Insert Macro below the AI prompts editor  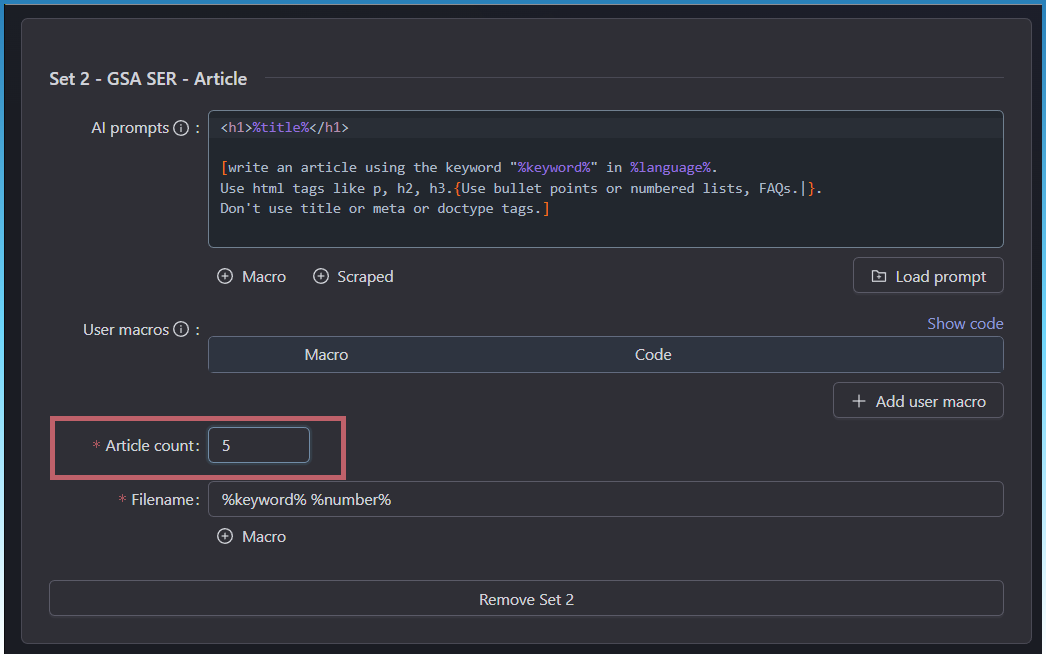click(252, 277)
